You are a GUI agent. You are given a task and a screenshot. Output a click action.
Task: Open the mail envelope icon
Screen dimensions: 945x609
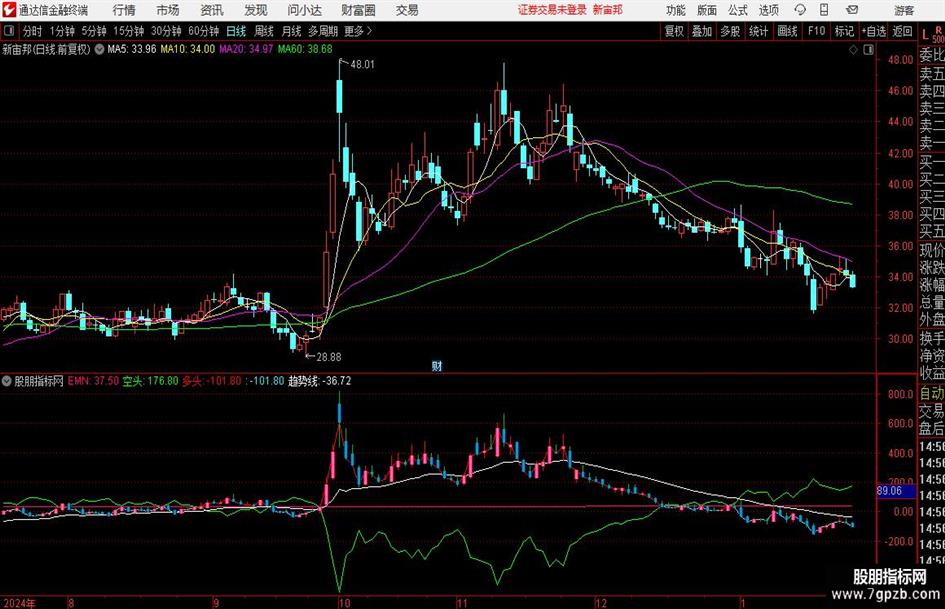[x=852, y=10]
